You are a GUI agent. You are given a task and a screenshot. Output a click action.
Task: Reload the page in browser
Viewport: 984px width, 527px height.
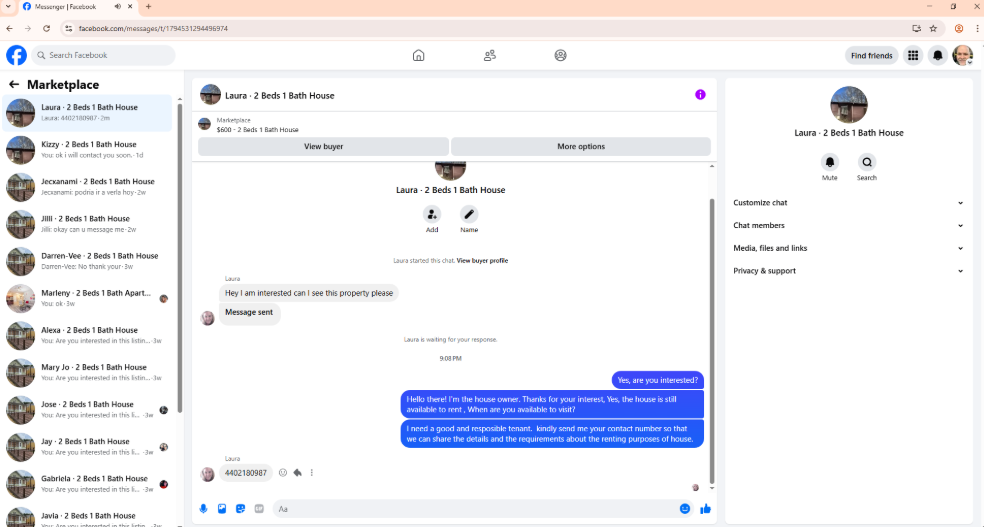pos(46,28)
